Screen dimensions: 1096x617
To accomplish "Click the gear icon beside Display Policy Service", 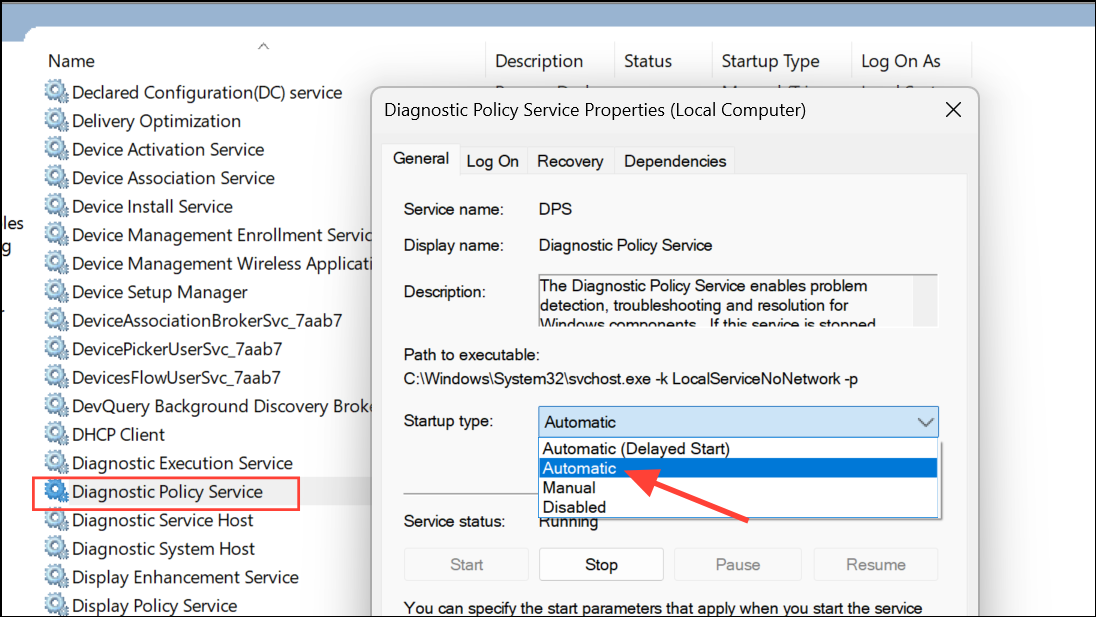I will [57, 605].
